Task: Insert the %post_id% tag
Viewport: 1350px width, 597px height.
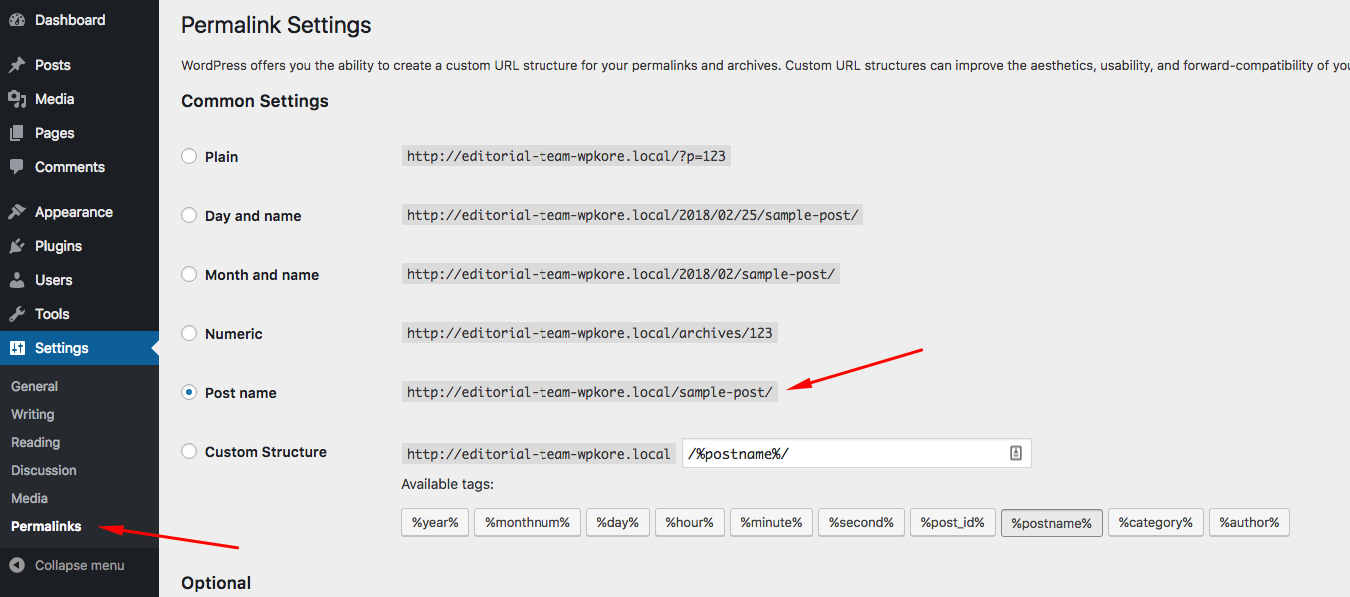Action: [x=952, y=522]
